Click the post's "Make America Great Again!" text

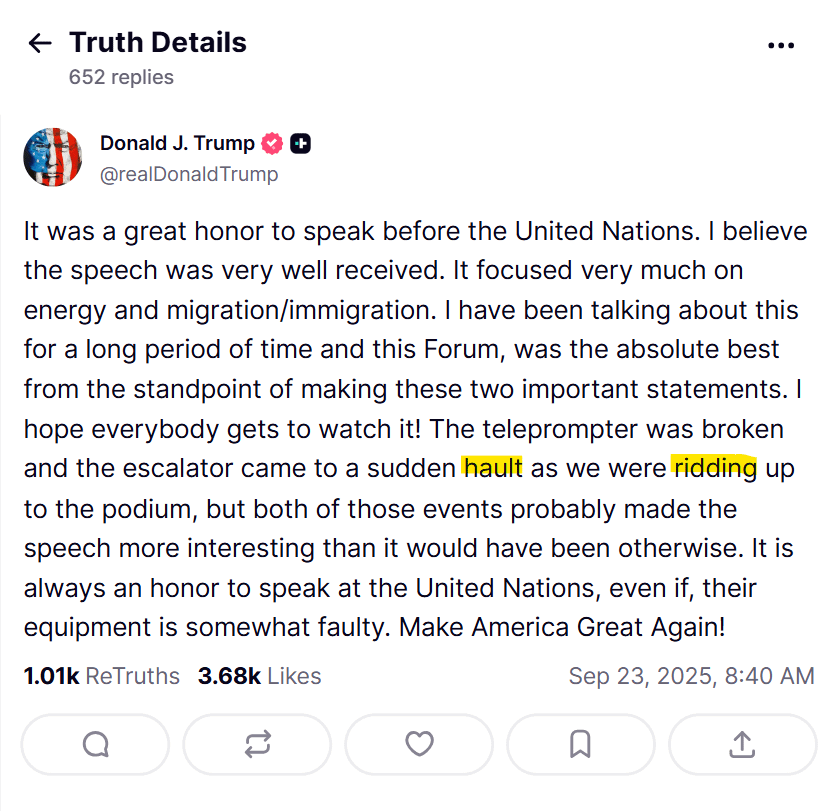(562, 629)
